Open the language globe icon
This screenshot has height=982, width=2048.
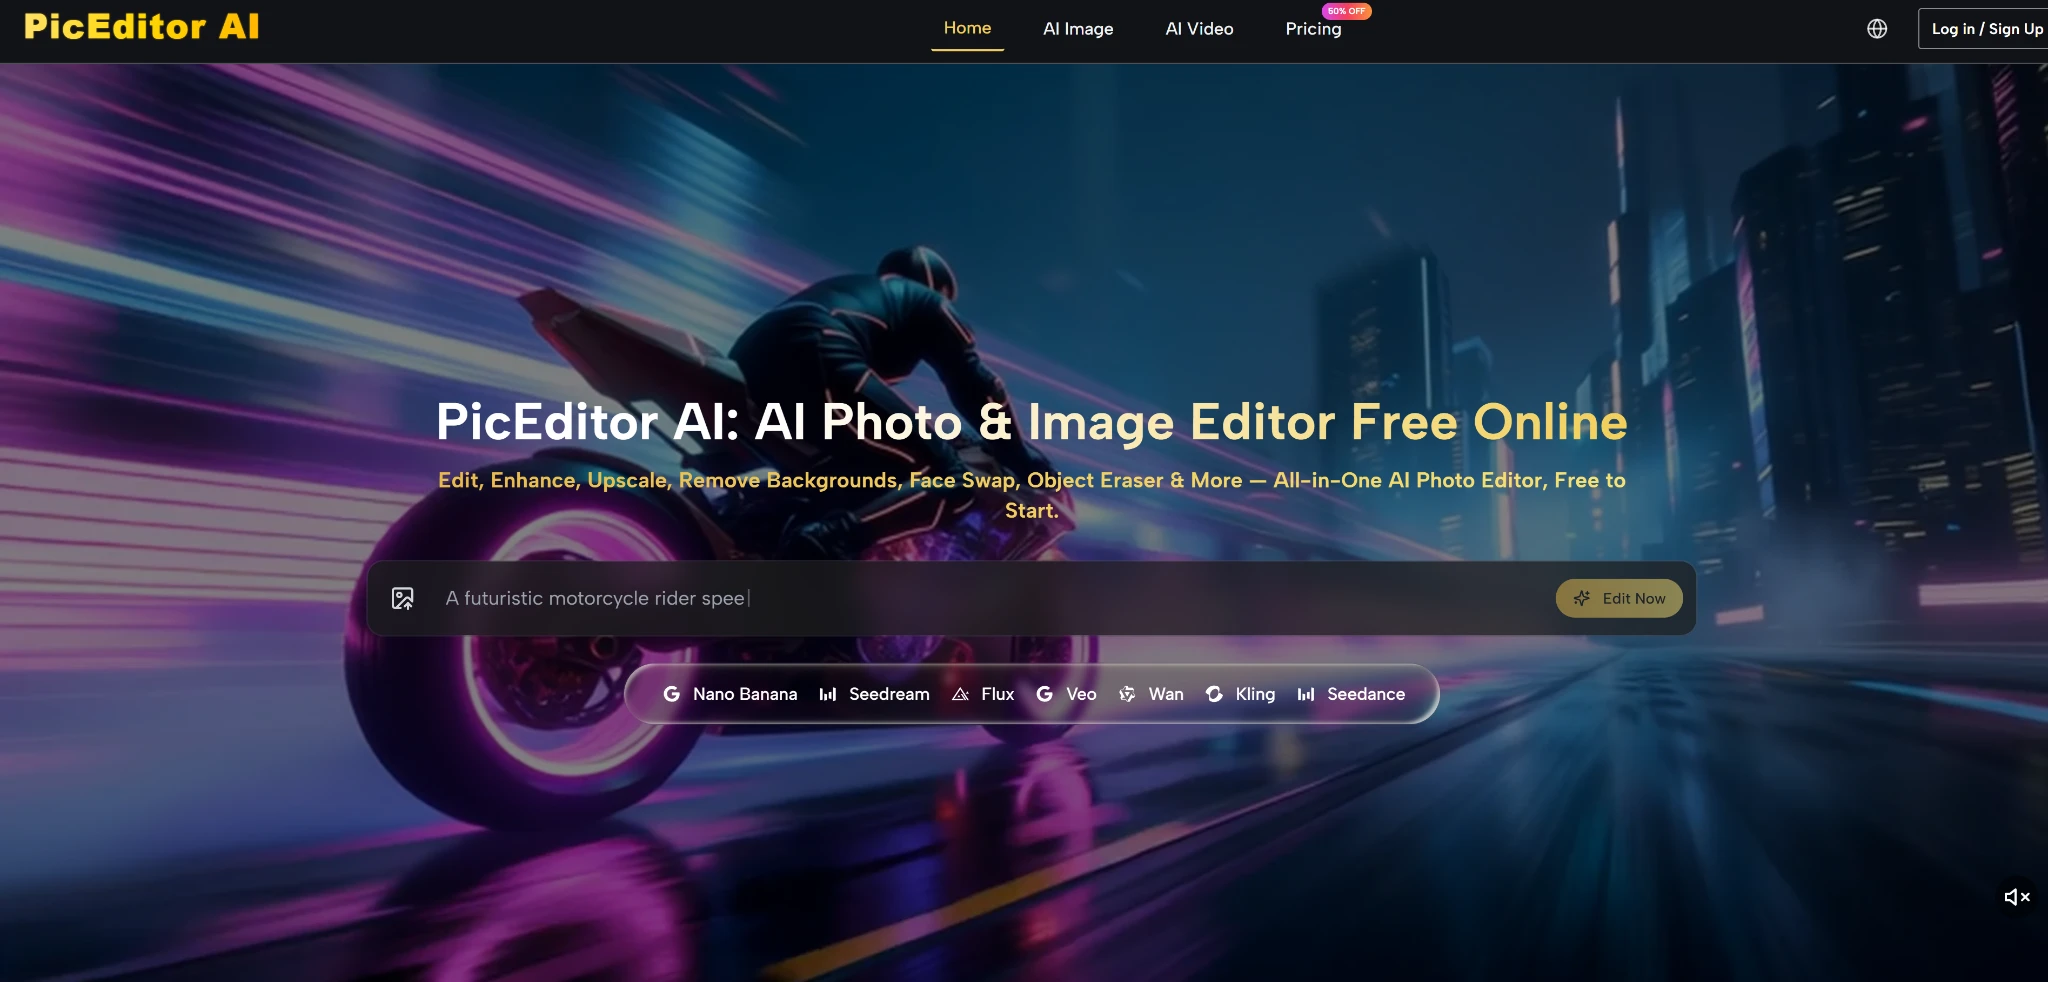coord(1877,29)
